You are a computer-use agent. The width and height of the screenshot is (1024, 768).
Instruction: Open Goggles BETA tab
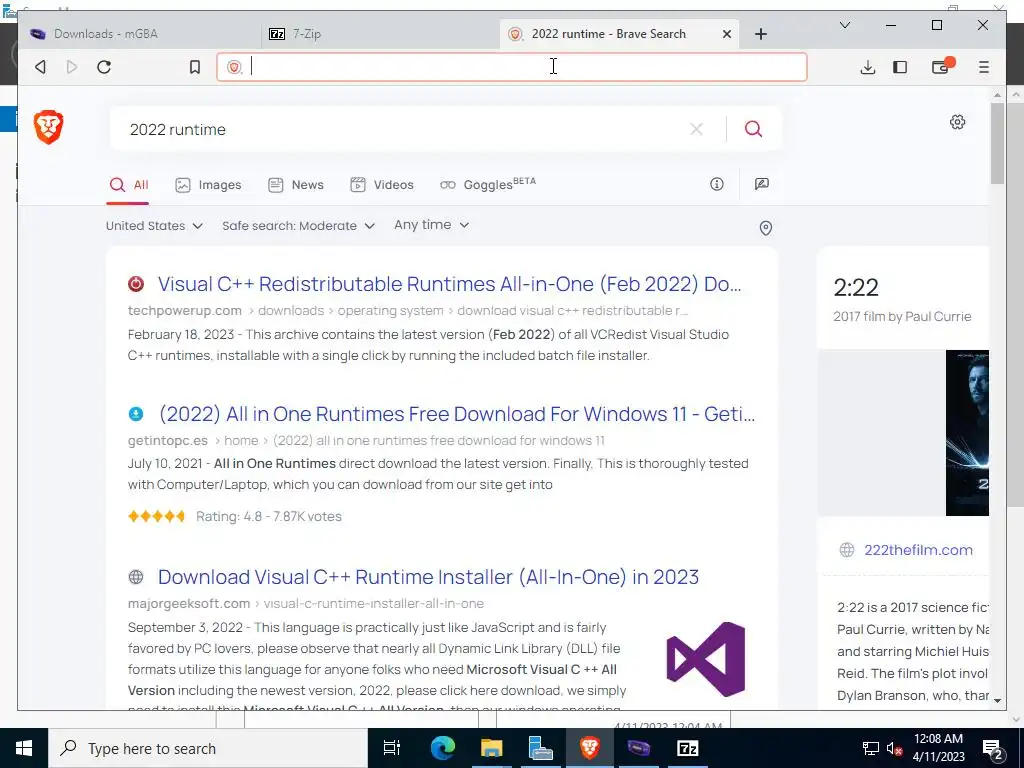coord(488,184)
